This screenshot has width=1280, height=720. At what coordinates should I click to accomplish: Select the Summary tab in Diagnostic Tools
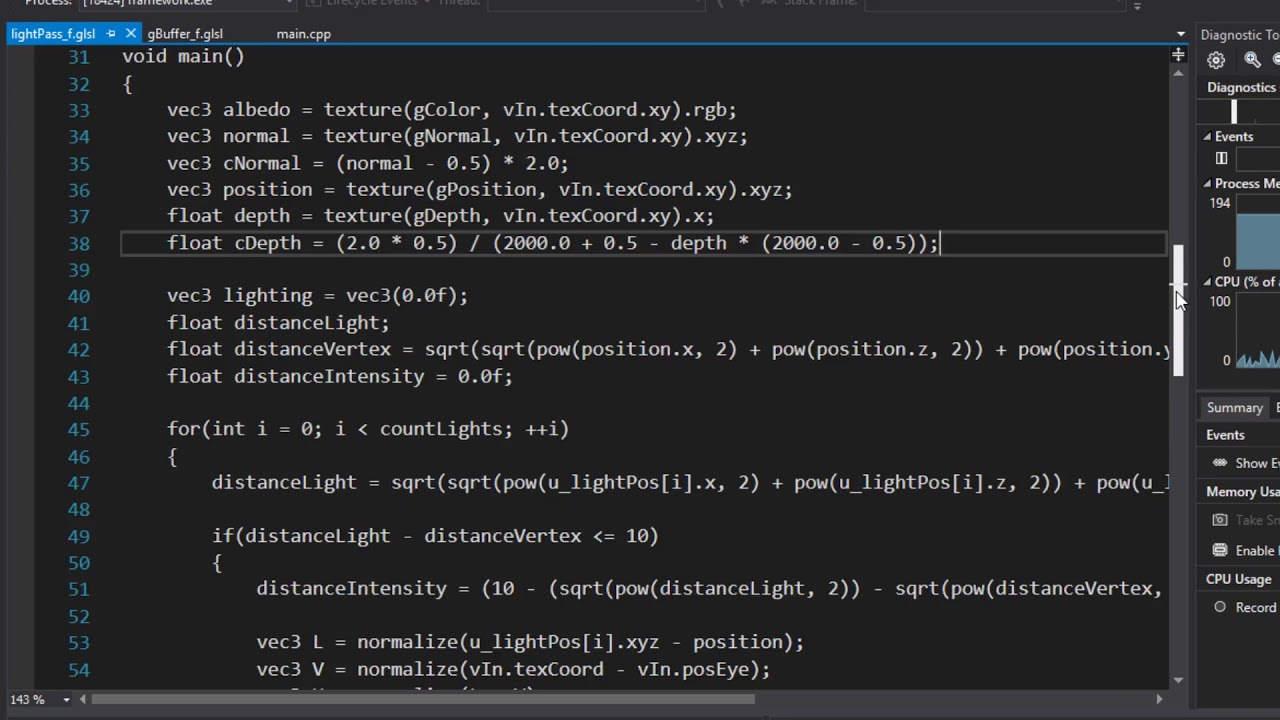tap(1234, 408)
